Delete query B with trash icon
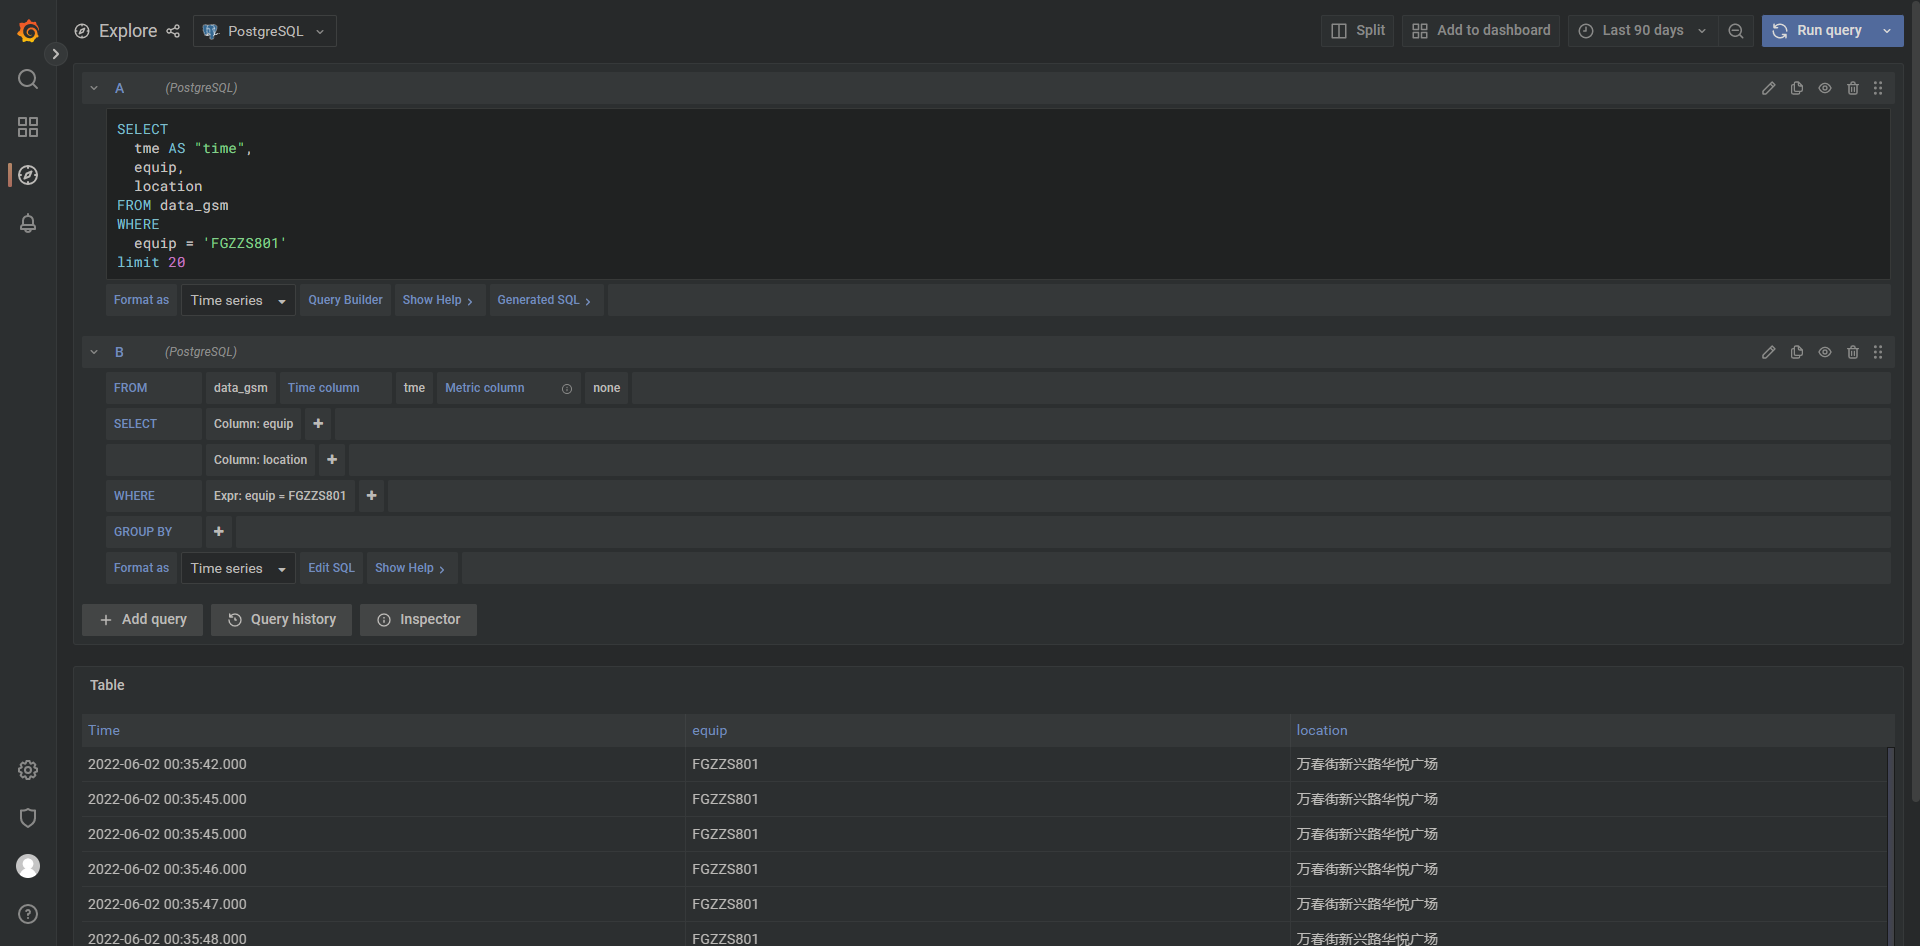1920x946 pixels. click(1853, 352)
